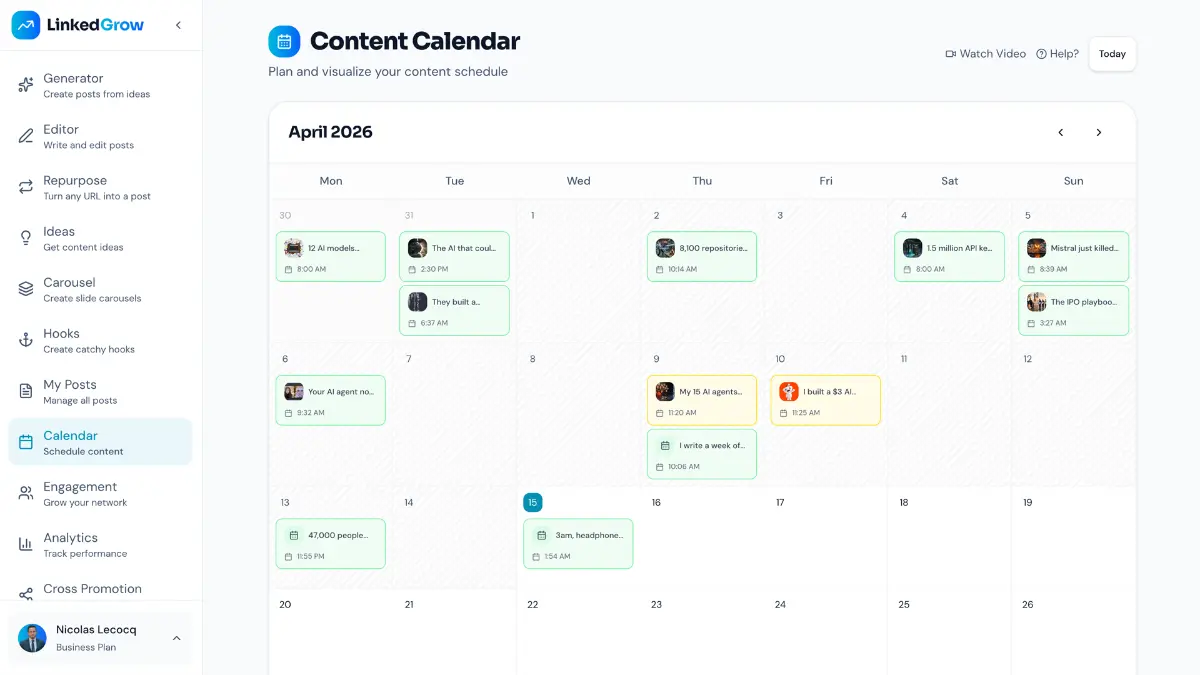This screenshot has width=1200, height=675.
Task: Click the Help? link in the header
Action: (x=1057, y=54)
